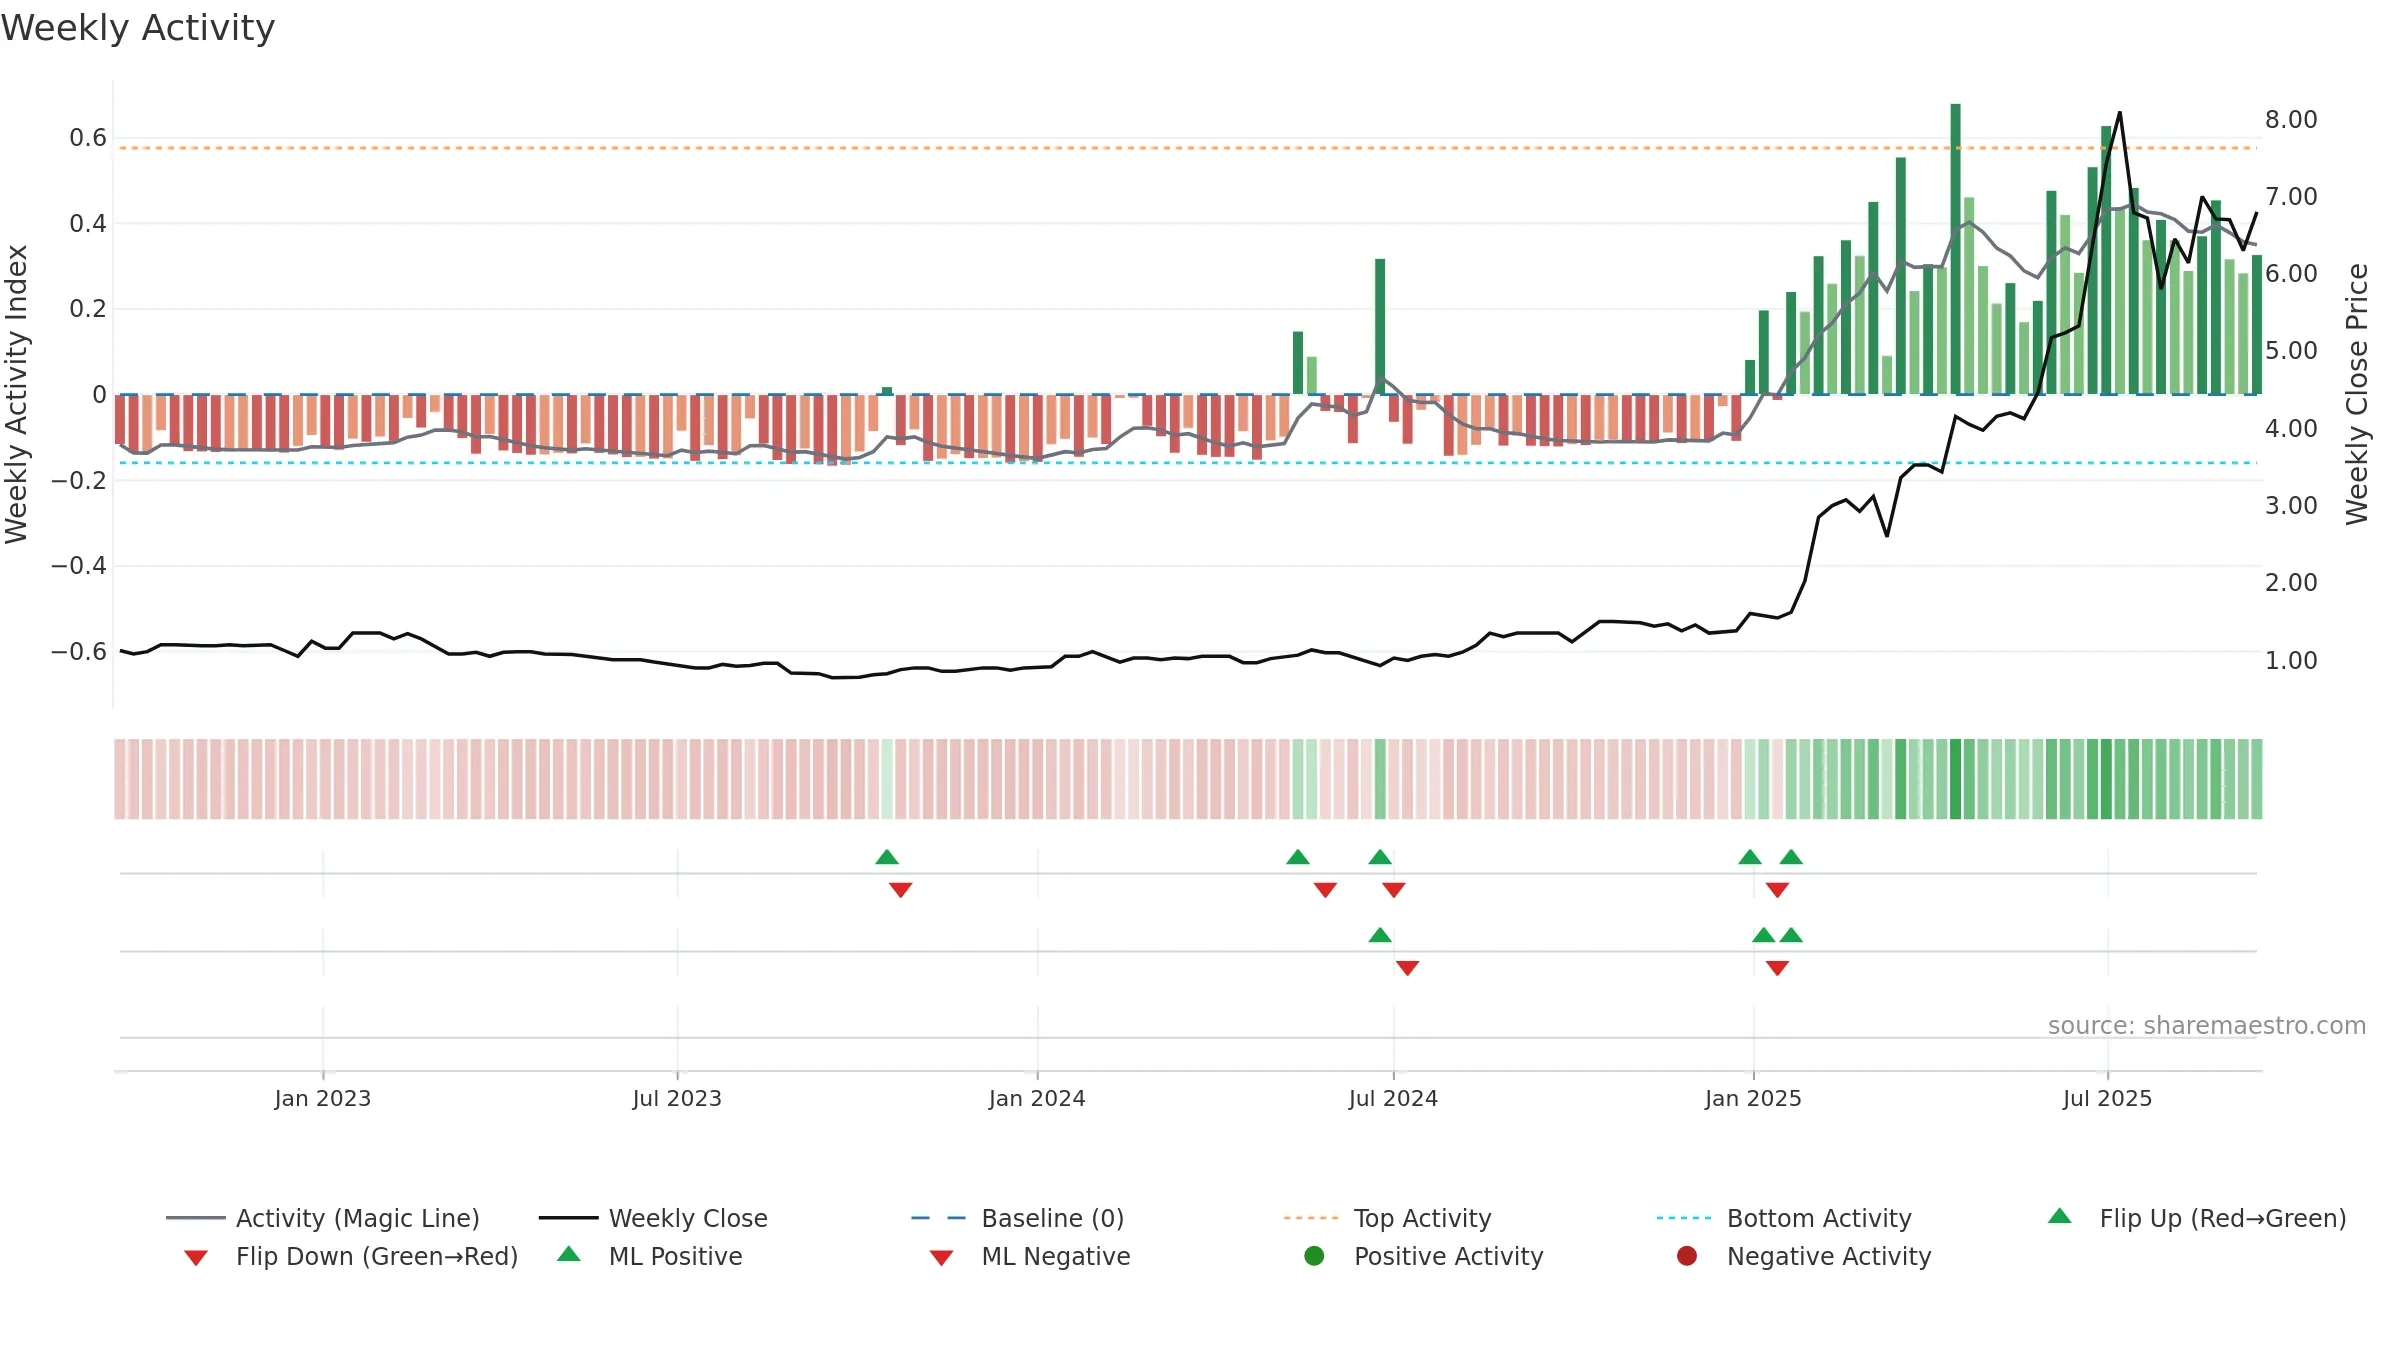Click the Weekly Close black line icon

pos(569,1218)
